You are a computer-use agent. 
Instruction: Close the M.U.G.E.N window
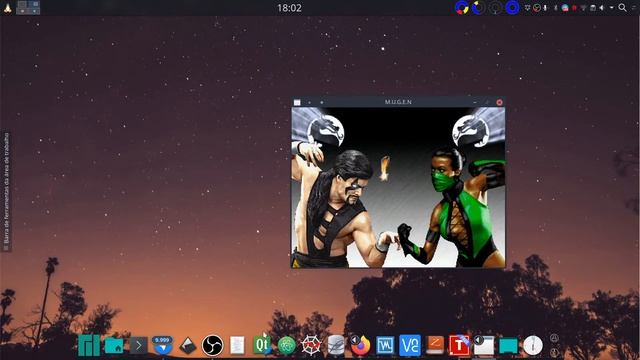[499, 102]
